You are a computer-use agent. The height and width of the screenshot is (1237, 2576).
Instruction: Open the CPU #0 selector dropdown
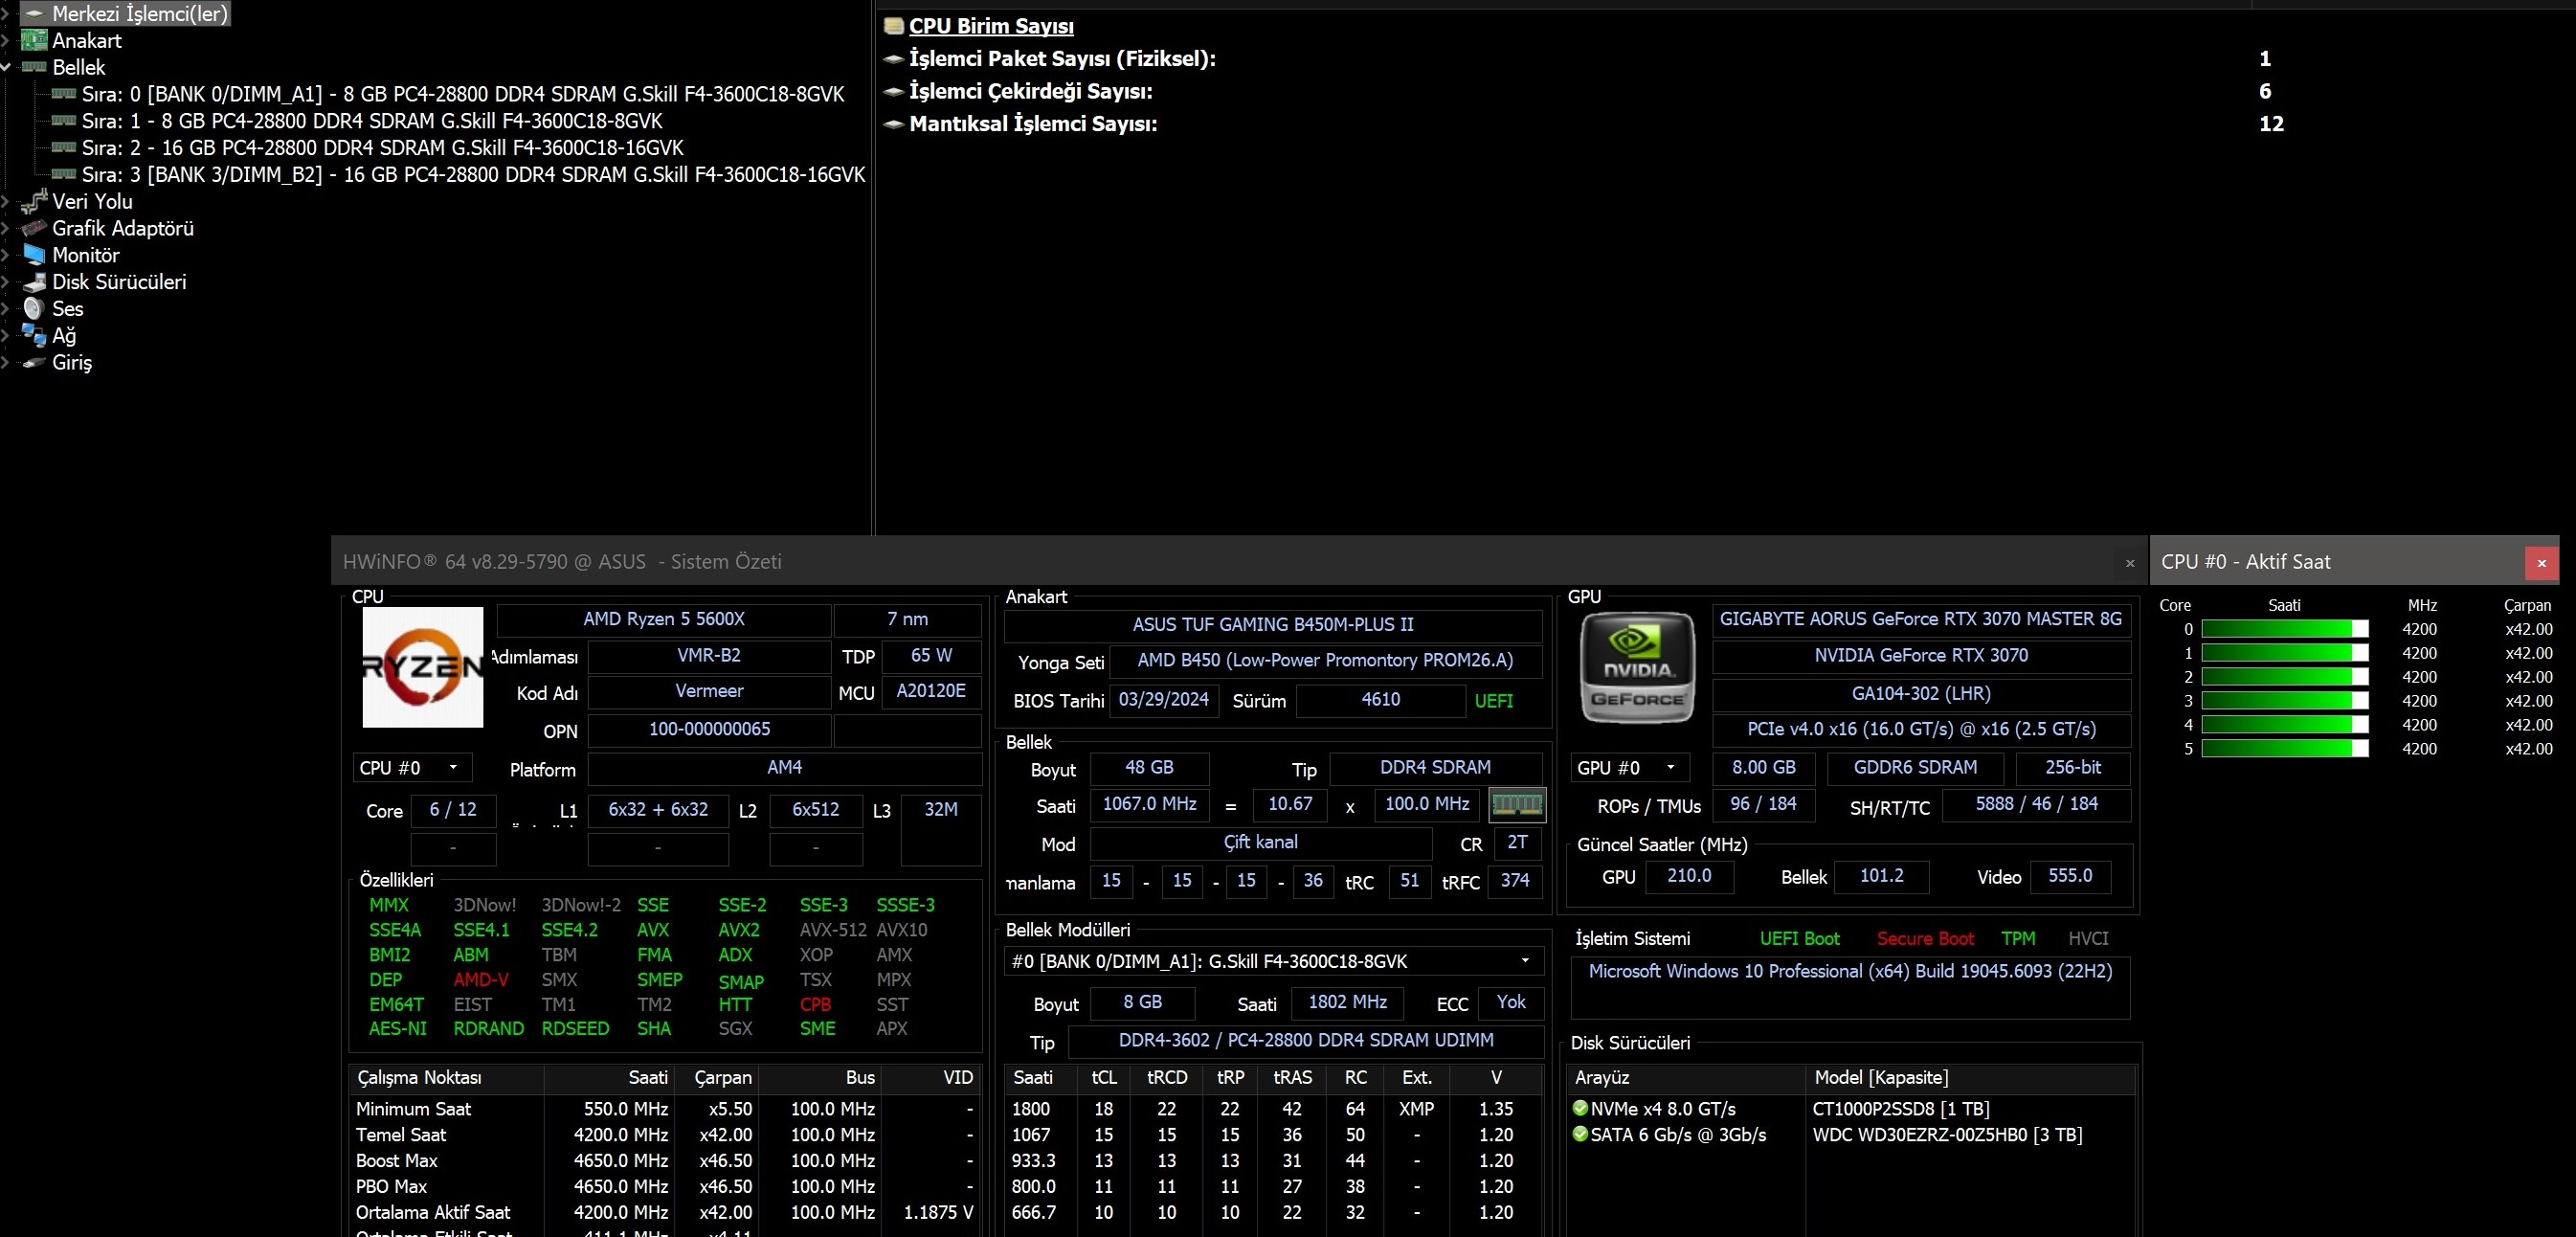click(x=412, y=768)
